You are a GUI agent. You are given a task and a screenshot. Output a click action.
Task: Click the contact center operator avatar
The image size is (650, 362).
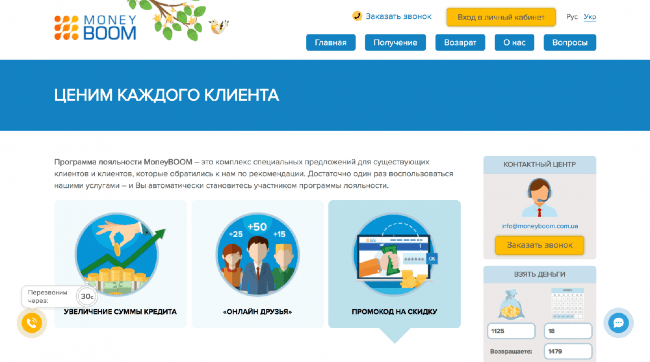click(x=539, y=198)
